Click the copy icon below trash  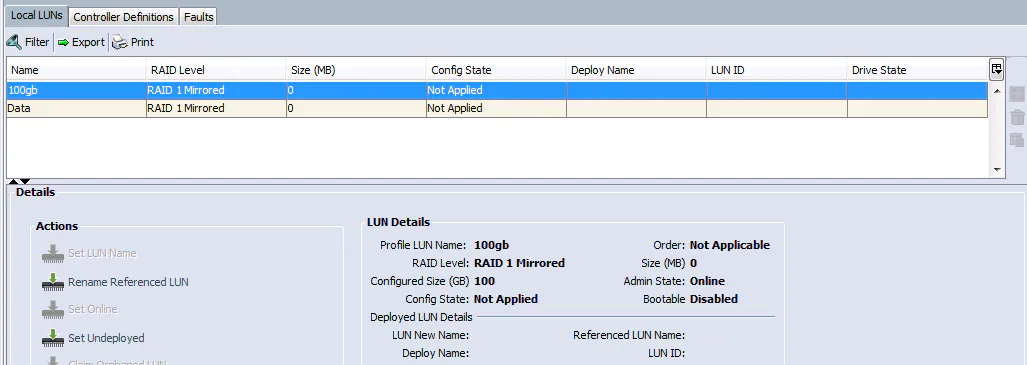point(1017,140)
